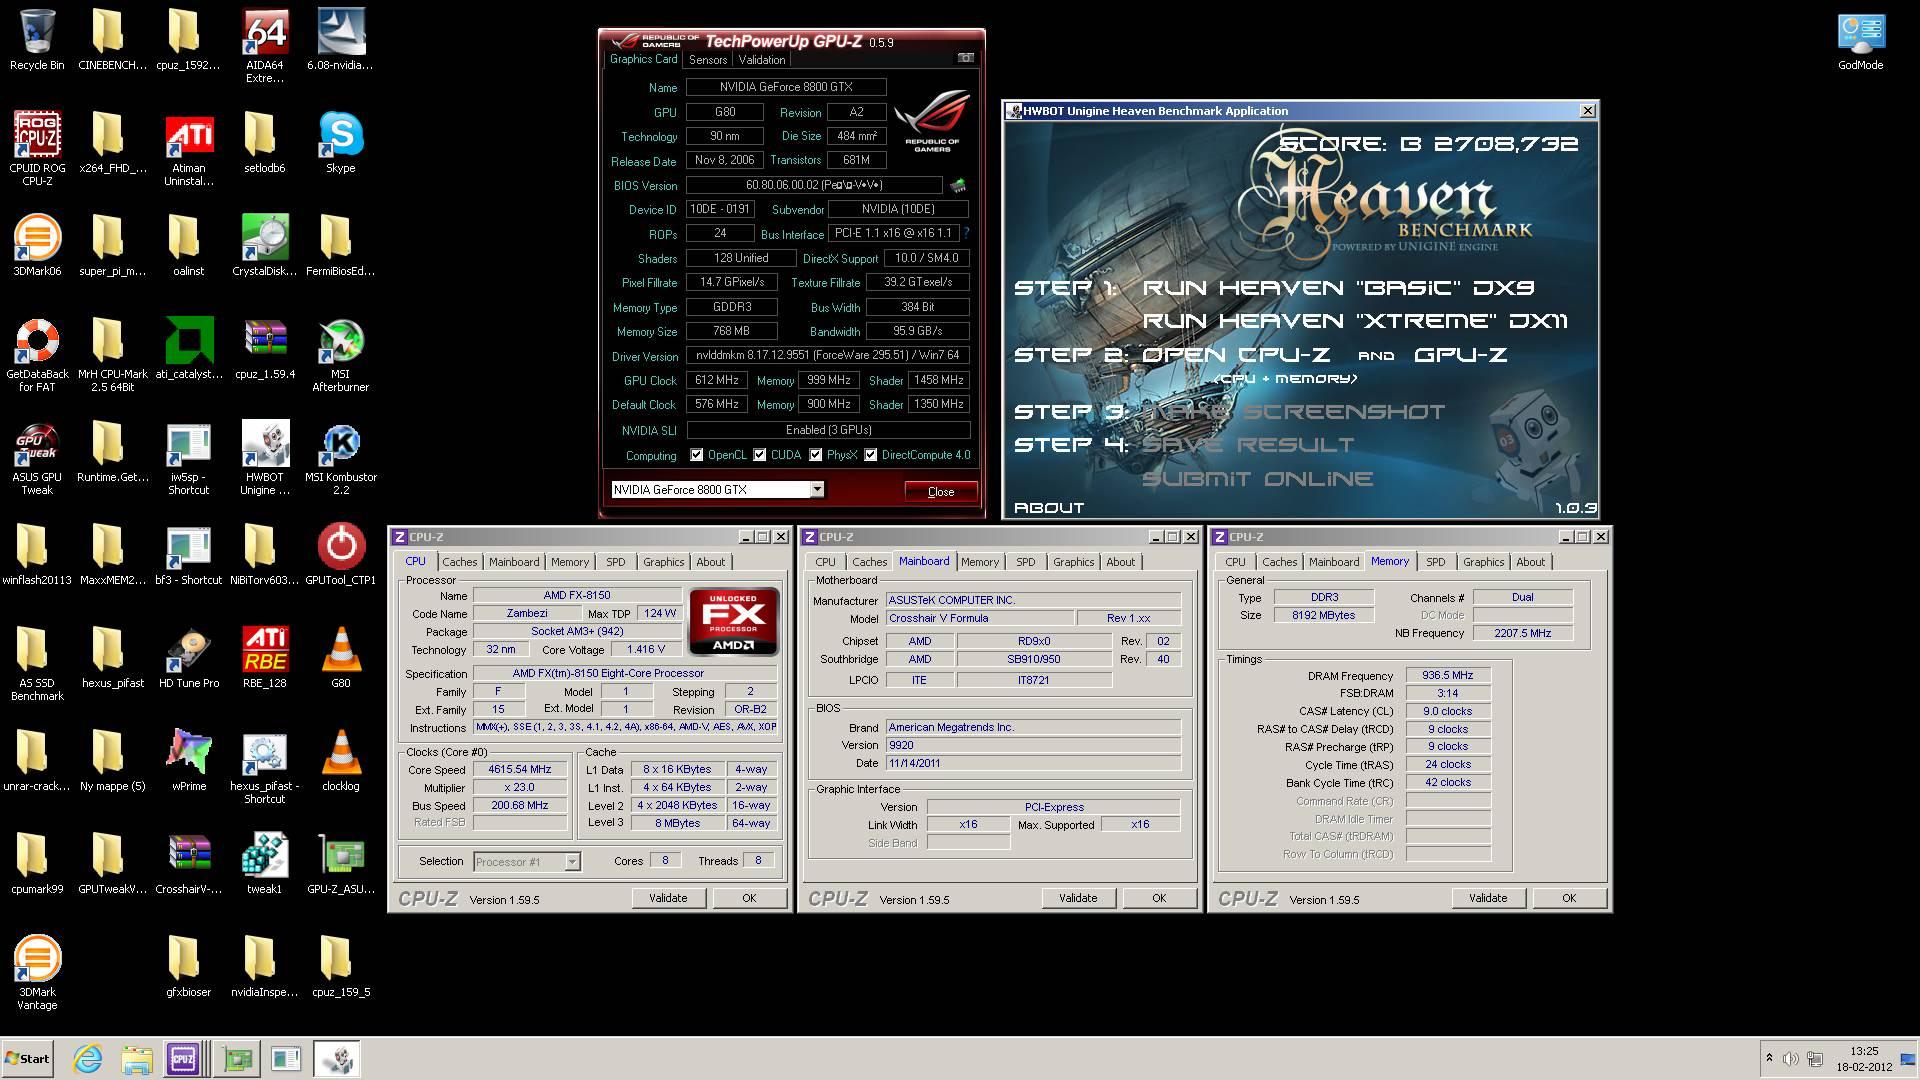Launch wPrime desktop icon
Screen dimensions: 1920x1080
click(x=189, y=761)
